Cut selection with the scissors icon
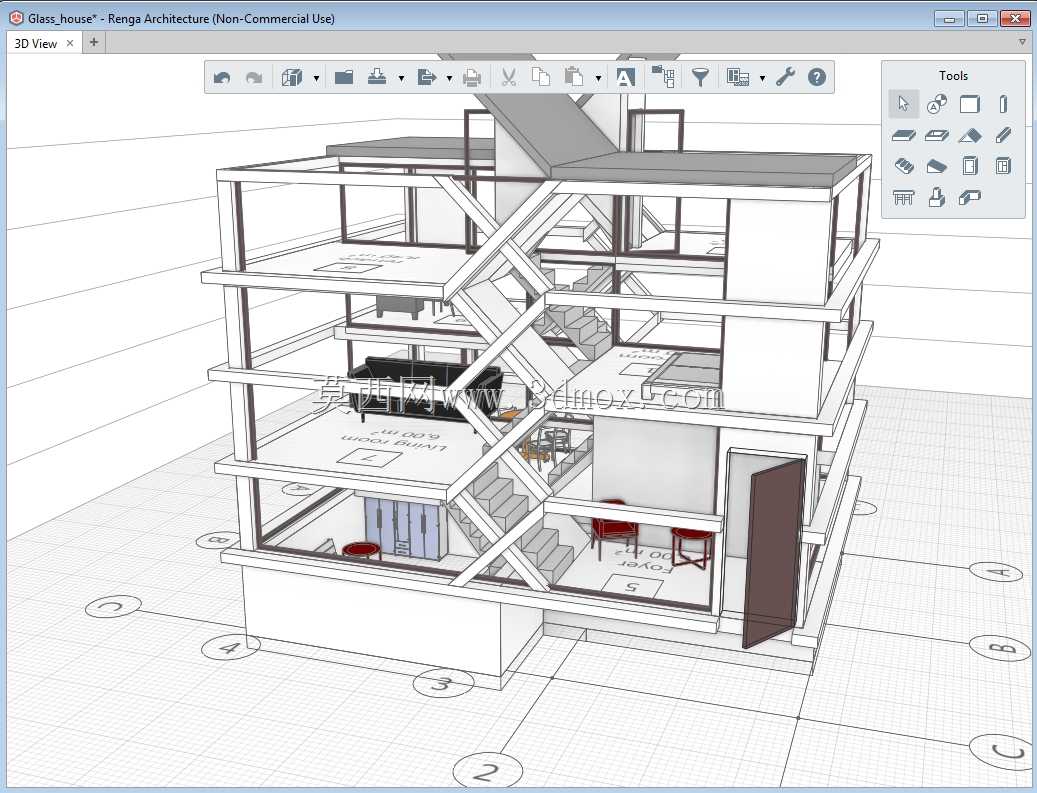Screen dimensions: 1037x793 (x=508, y=77)
